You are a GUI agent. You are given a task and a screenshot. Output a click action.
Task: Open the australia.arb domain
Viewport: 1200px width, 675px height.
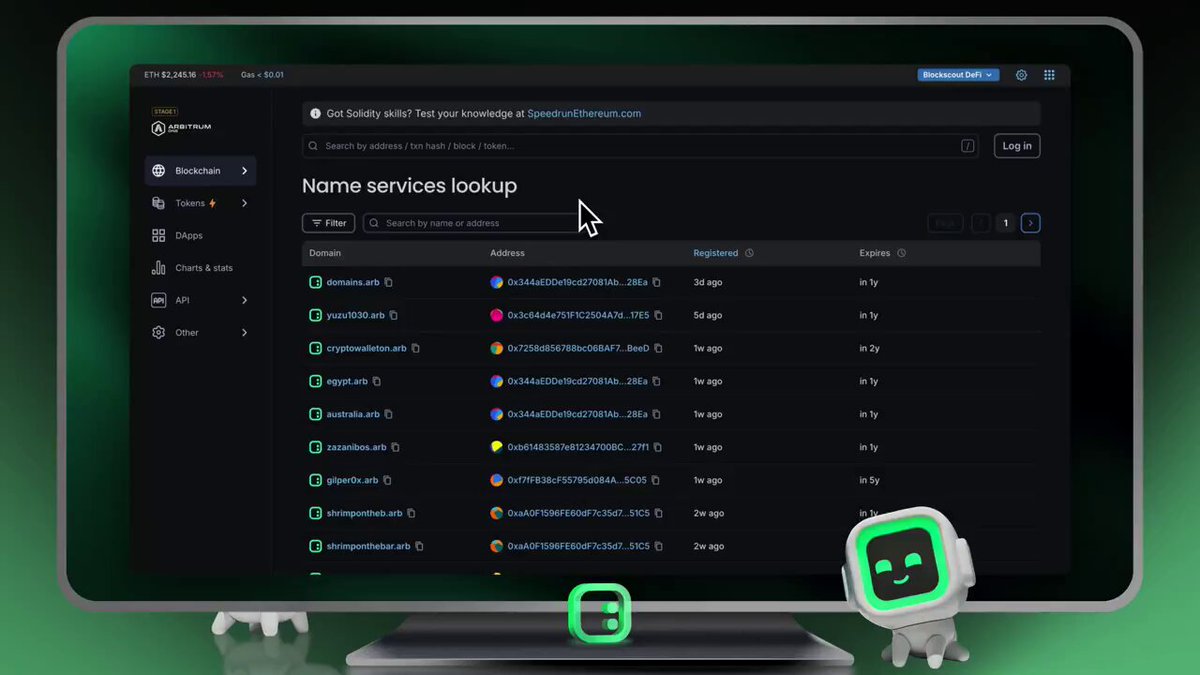tap(353, 414)
